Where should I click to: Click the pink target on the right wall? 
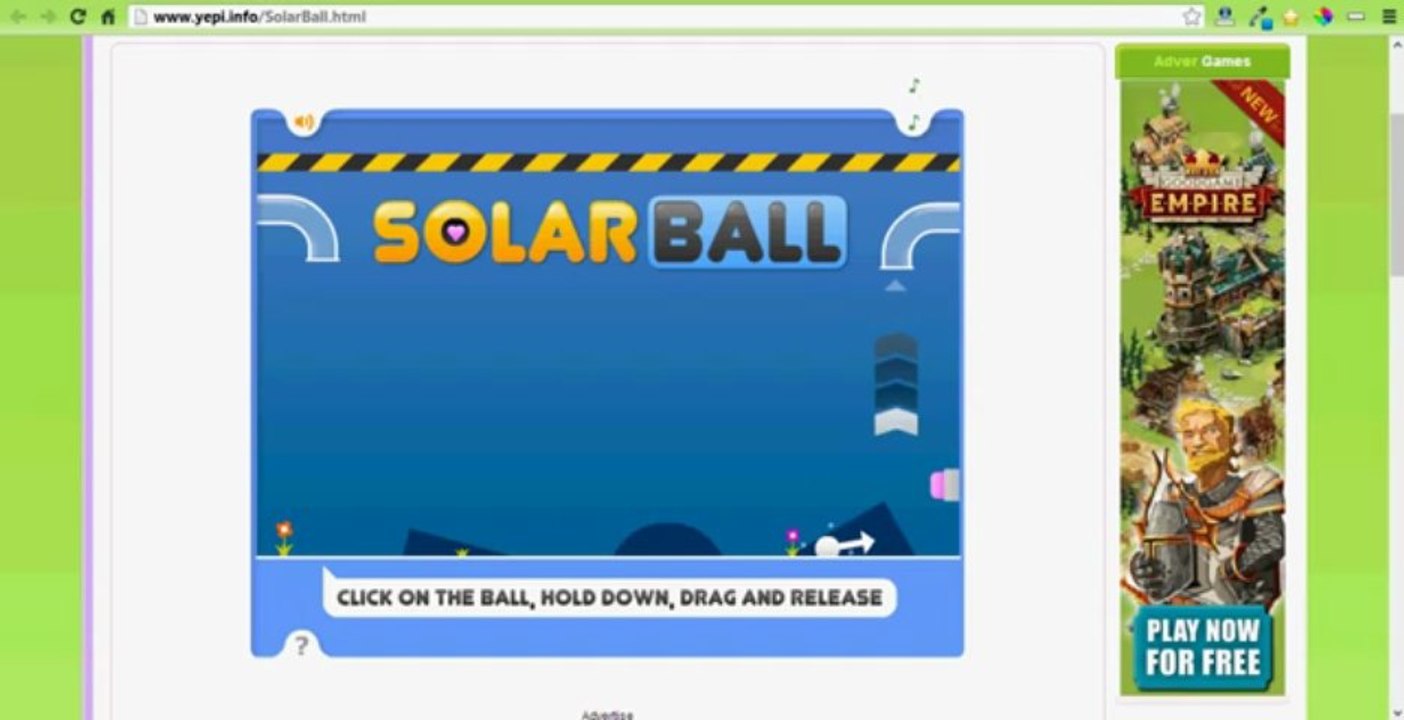pos(944,485)
